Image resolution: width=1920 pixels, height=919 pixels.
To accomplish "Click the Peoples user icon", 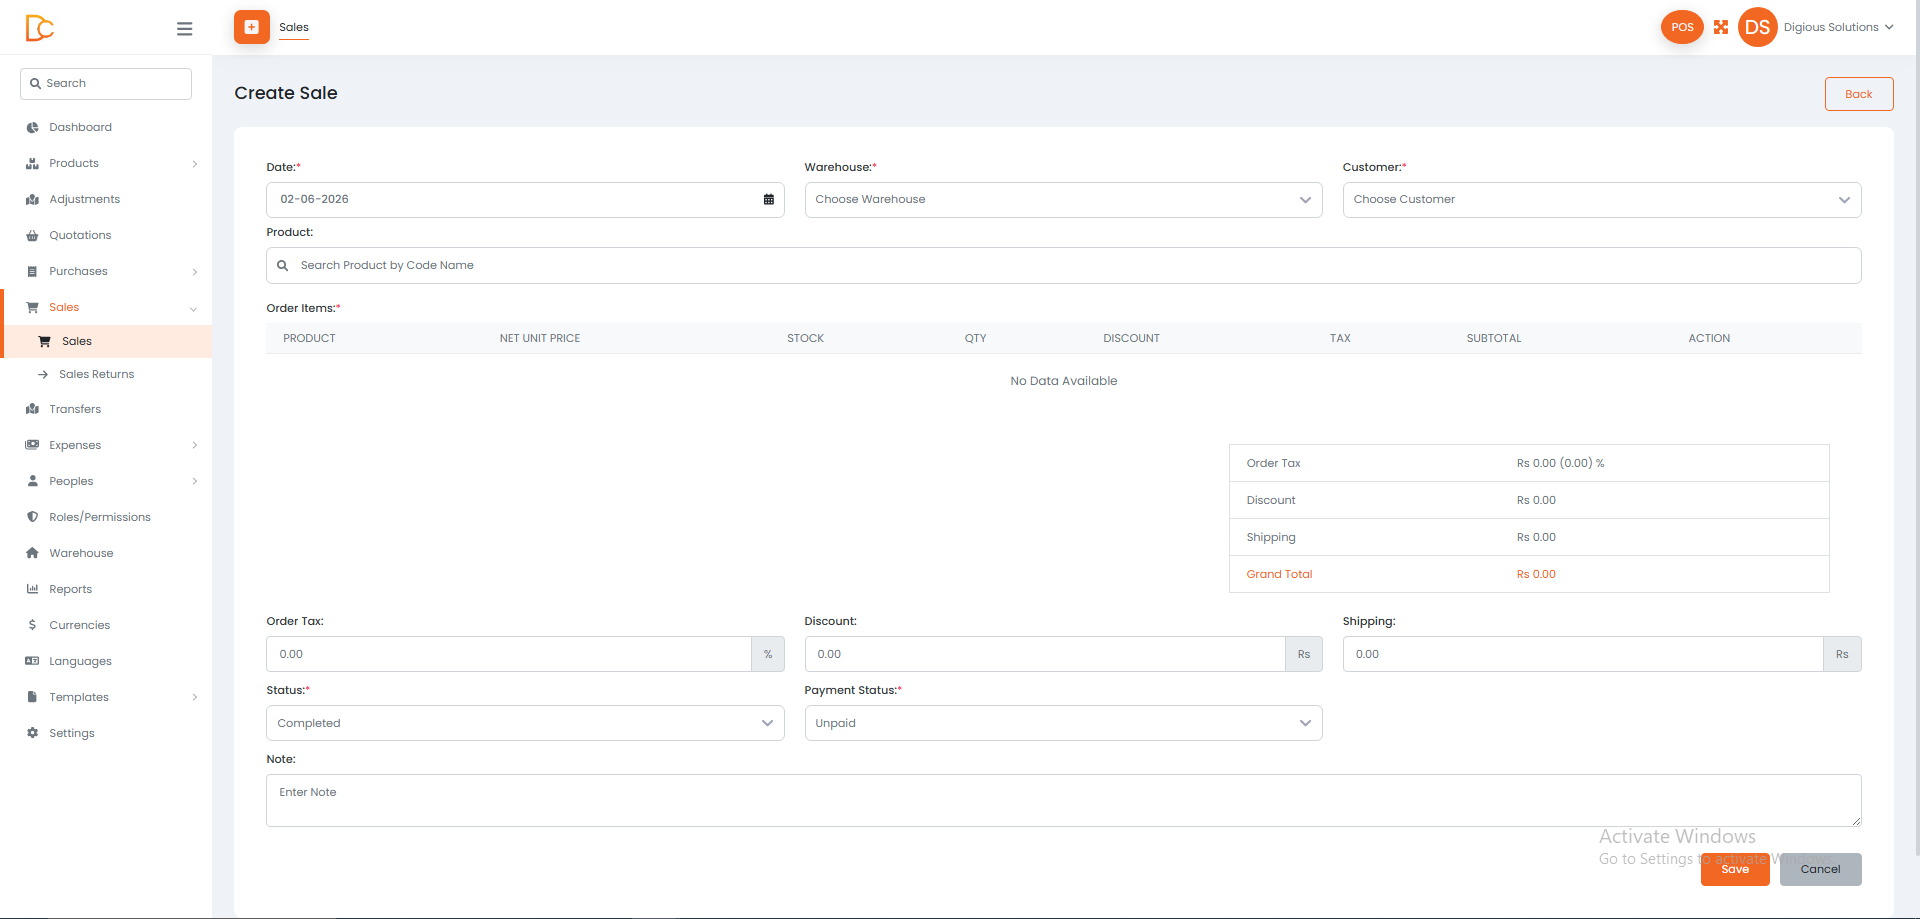I will [x=32, y=481].
